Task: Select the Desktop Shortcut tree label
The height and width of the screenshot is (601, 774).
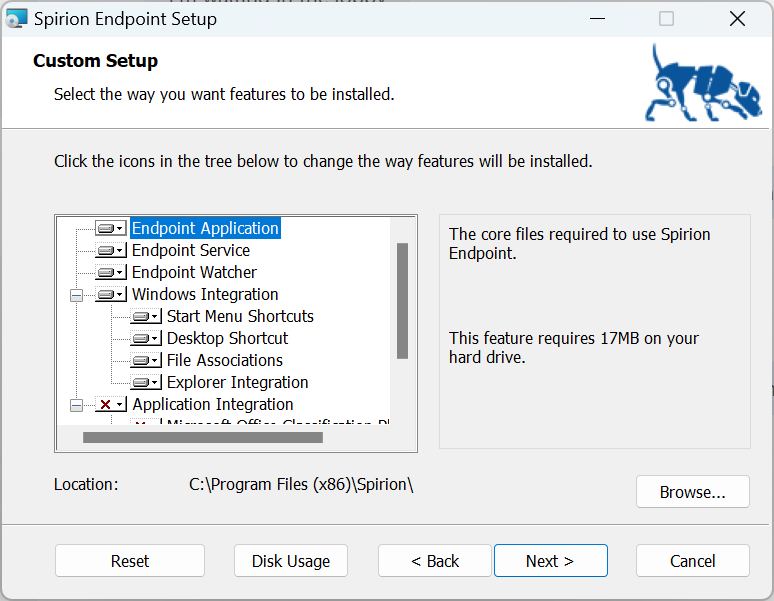Action: (227, 338)
